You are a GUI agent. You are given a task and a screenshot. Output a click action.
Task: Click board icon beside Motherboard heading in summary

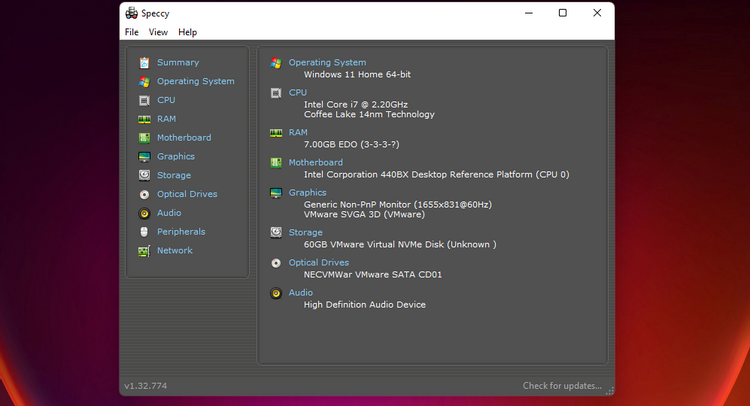pyautogui.click(x=276, y=163)
